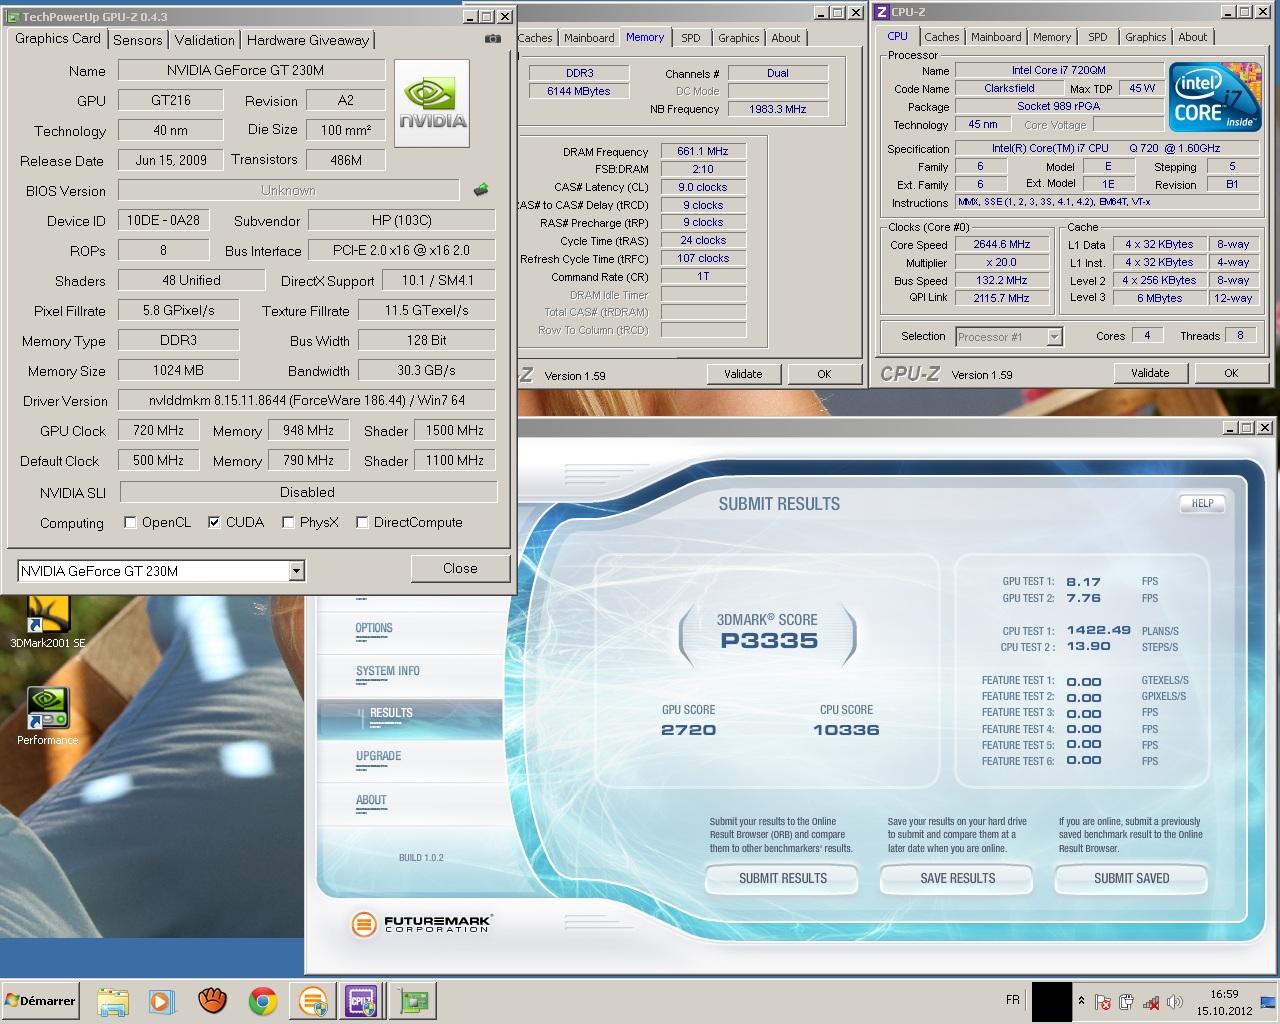Click the Démarrer start button
1280x1024 pixels.
click(41, 1001)
